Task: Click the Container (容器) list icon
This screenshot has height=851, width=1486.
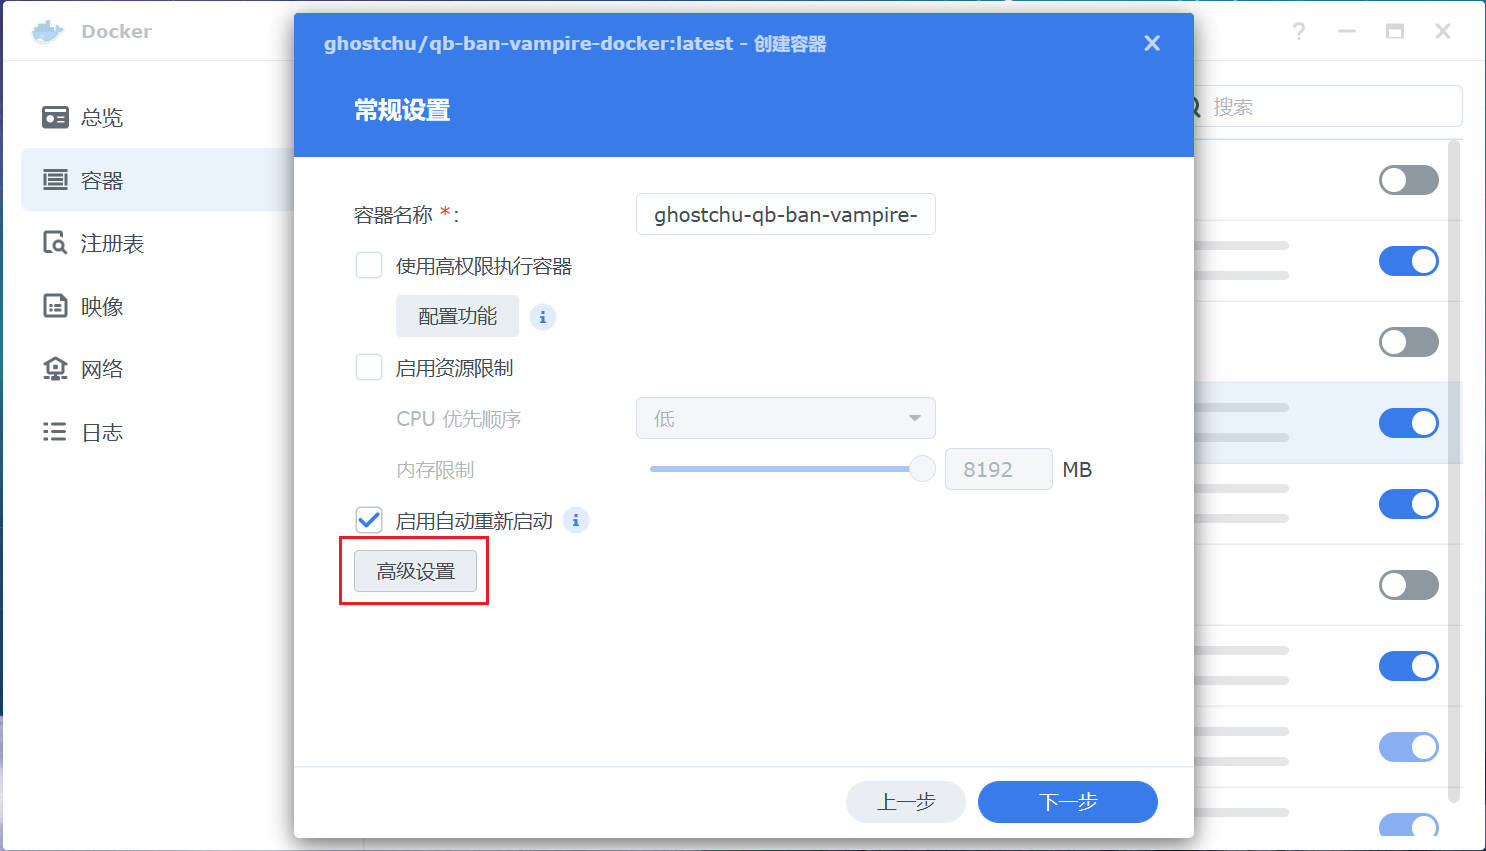Action: pyautogui.click(x=55, y=180)
